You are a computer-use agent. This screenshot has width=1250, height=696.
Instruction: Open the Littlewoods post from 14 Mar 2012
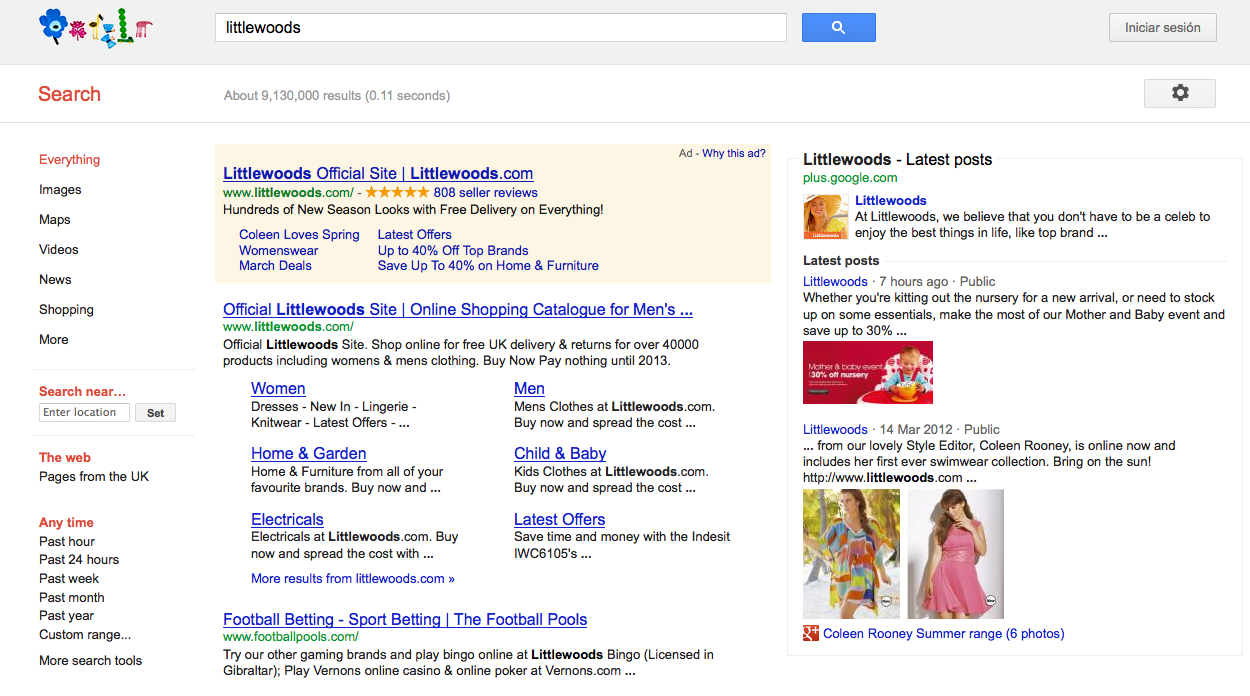click(835, 429)
